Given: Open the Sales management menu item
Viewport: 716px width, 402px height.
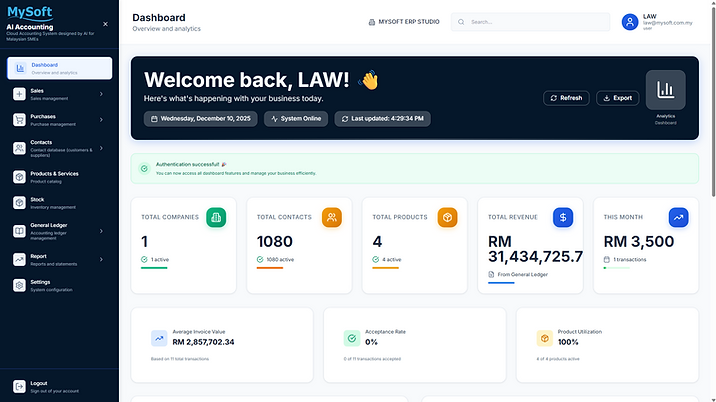Looking at the screenshot, I should tap(59, 94).
